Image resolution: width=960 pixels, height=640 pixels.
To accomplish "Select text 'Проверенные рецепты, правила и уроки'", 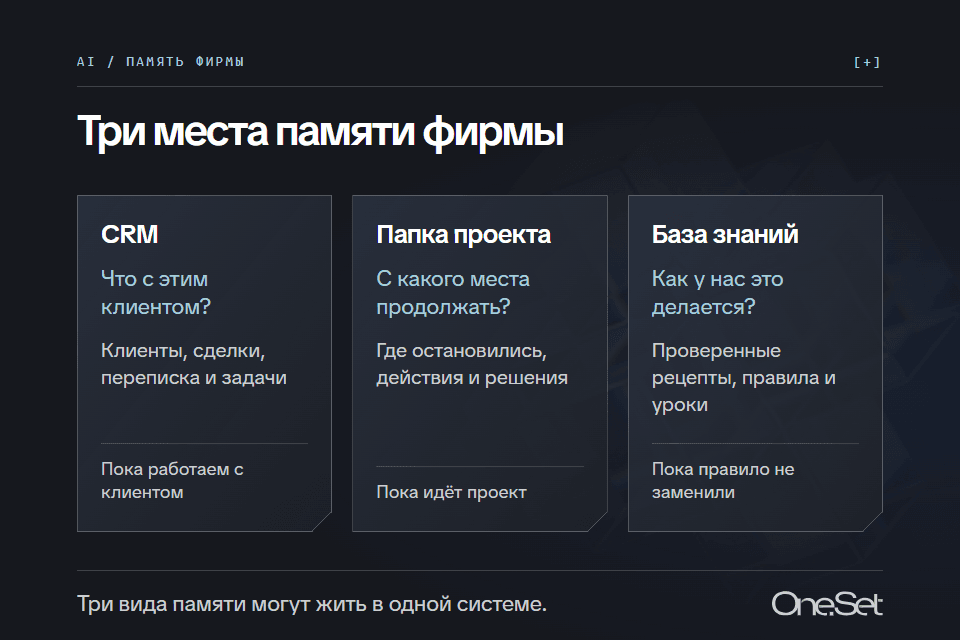I will (743, 377).
